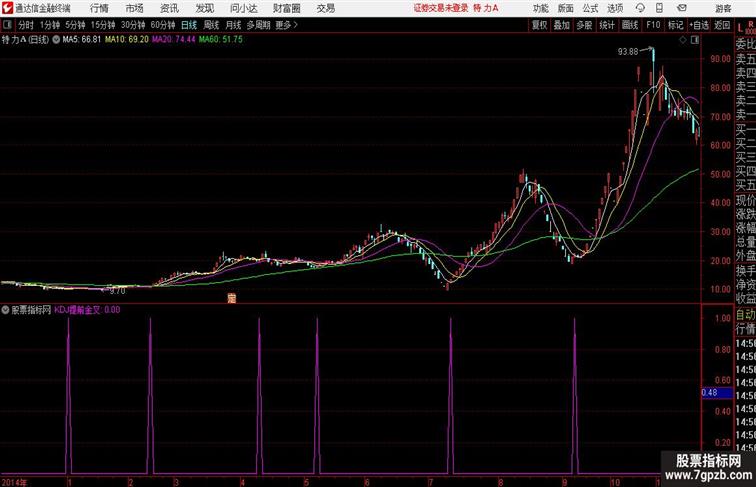Select the 周线 weekly period

point(211,25)
